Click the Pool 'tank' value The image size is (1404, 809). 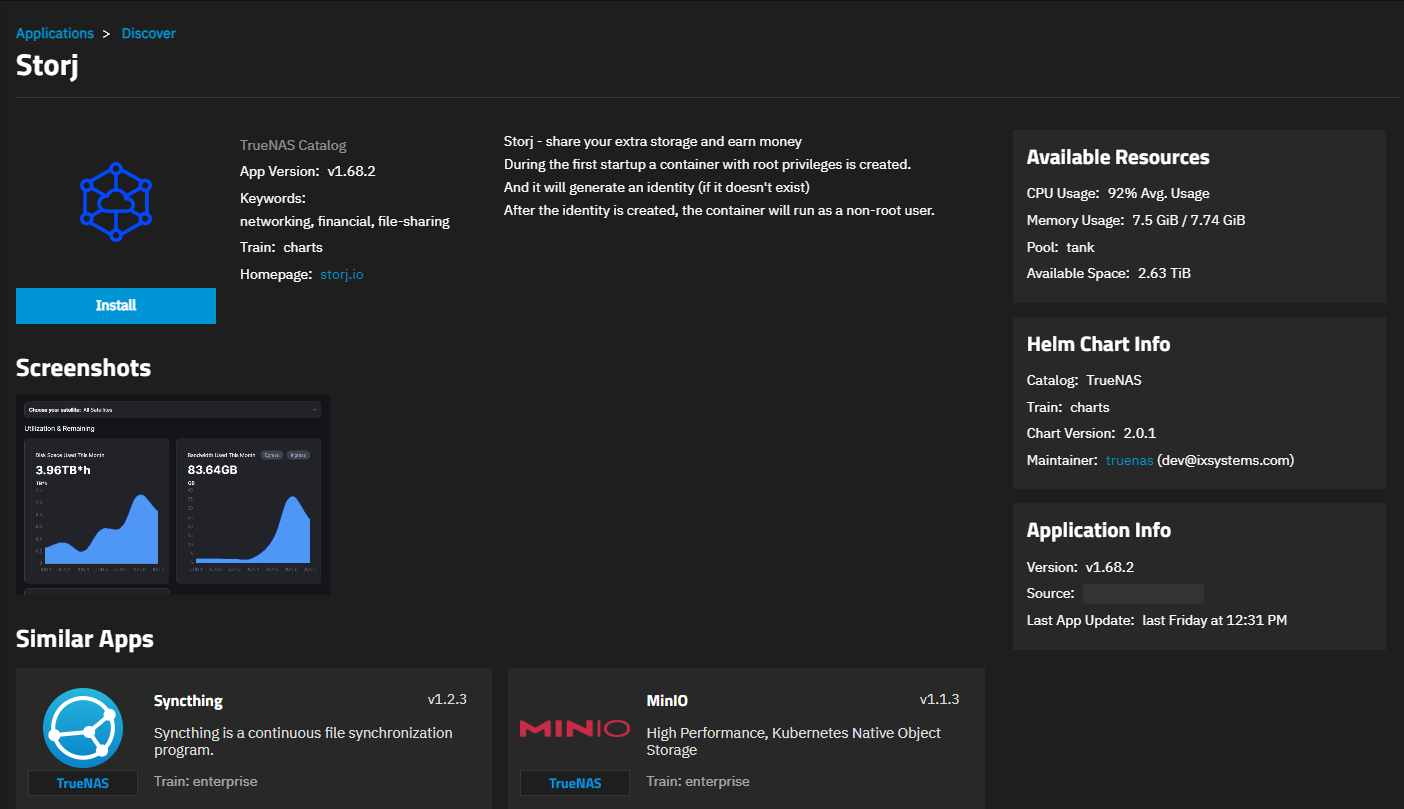1080,247
